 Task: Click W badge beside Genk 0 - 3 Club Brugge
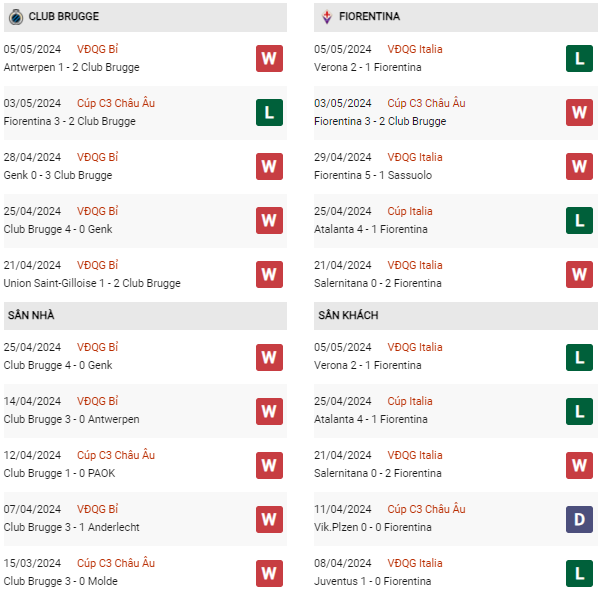coord(269,167)
